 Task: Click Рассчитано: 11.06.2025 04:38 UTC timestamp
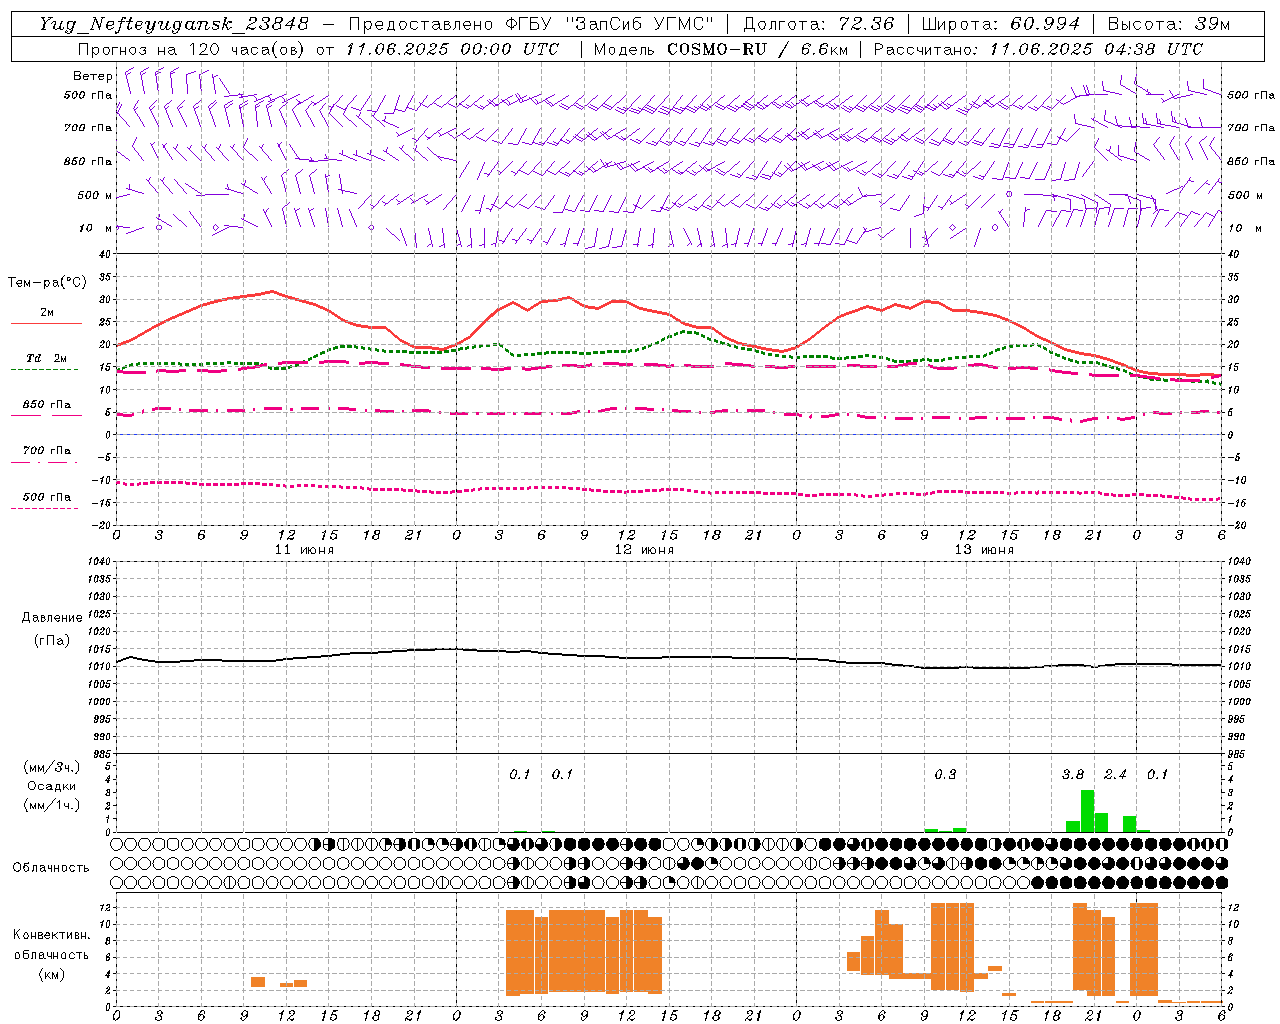1039,49
